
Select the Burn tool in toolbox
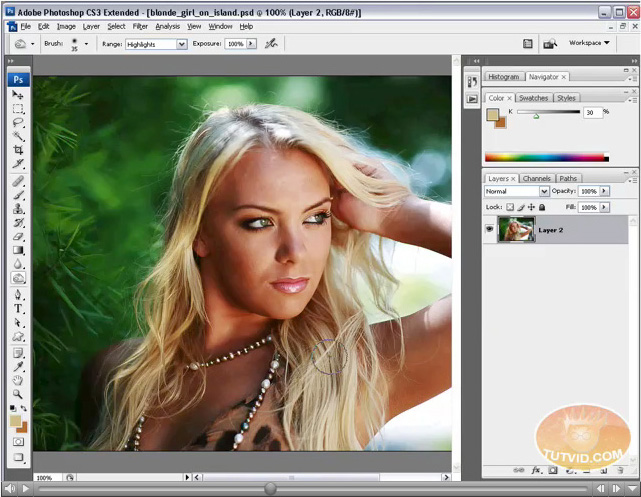point(18,278)
